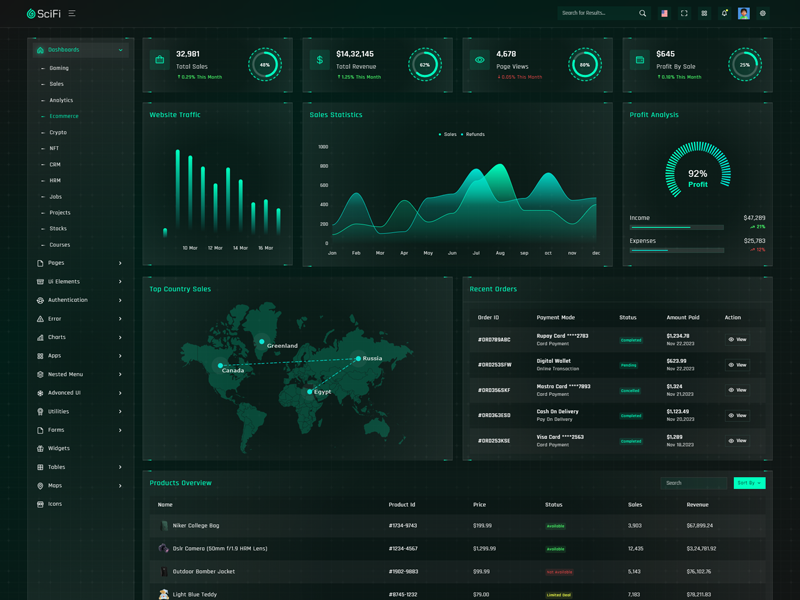The height and width of the screenshot is (600, 800).
Task: Expand the Charts sidebar menu
Action: coord(78,337)
